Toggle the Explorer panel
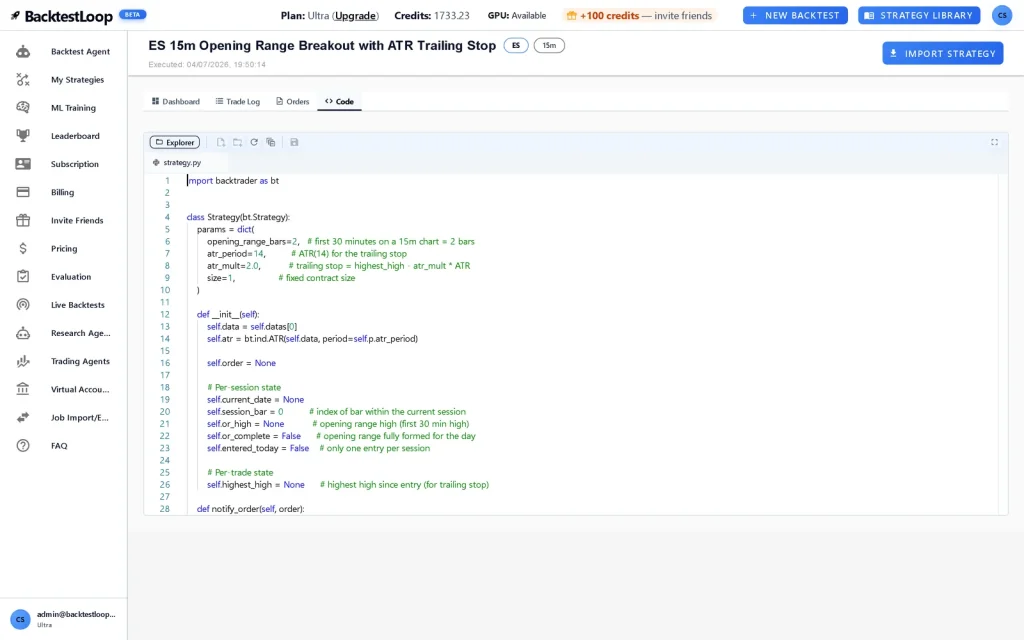Screen dimensions: 1024x640 (x=174, y=142)
